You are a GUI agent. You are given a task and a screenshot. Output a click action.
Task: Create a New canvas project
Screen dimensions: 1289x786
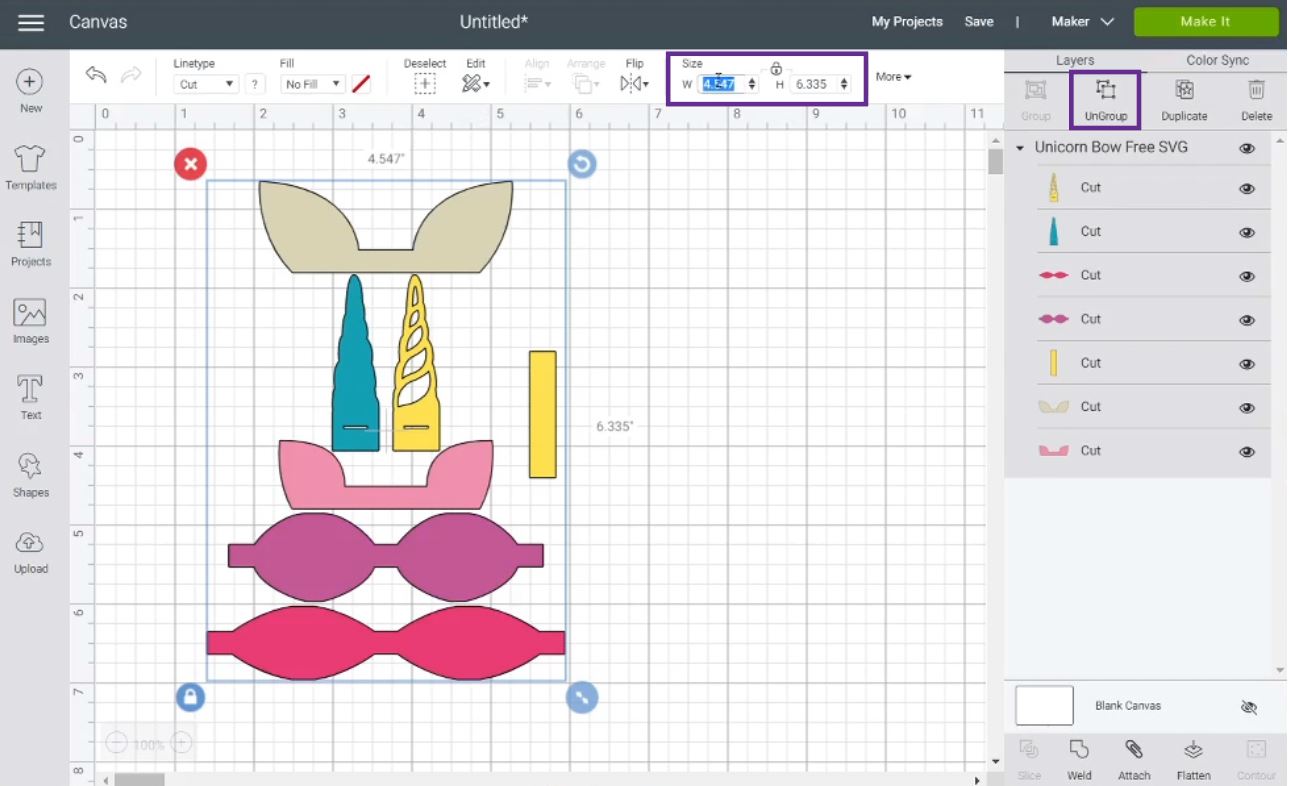tap(31, 91)
